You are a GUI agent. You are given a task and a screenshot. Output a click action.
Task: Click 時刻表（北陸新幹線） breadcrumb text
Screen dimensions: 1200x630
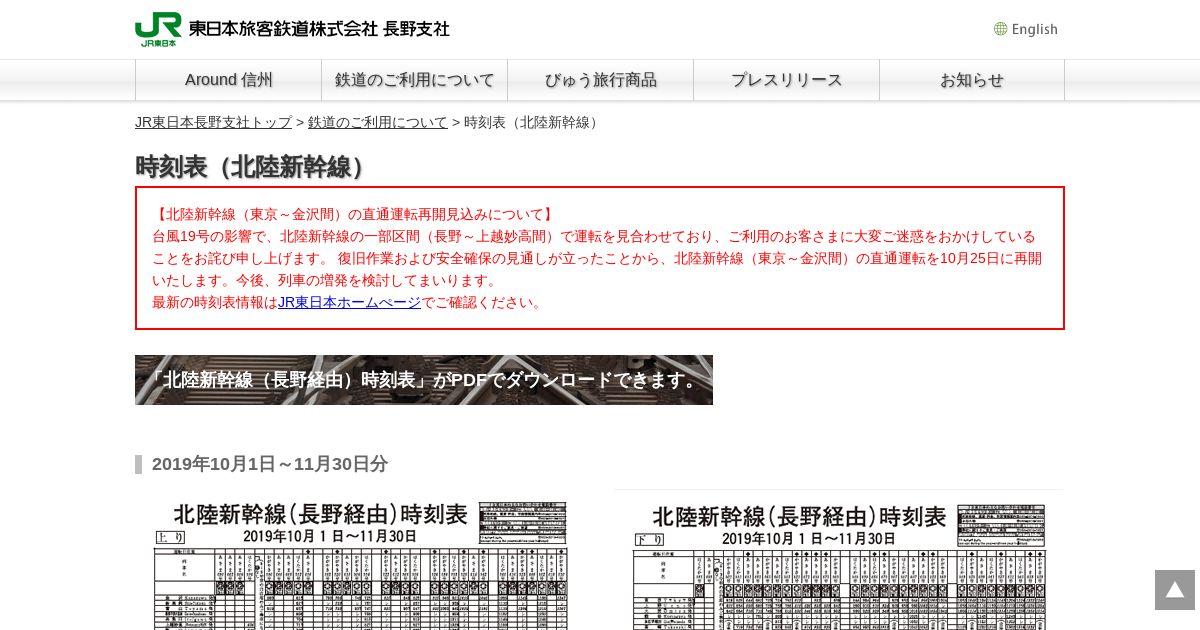pyautogui.click(x=533, y=122)
